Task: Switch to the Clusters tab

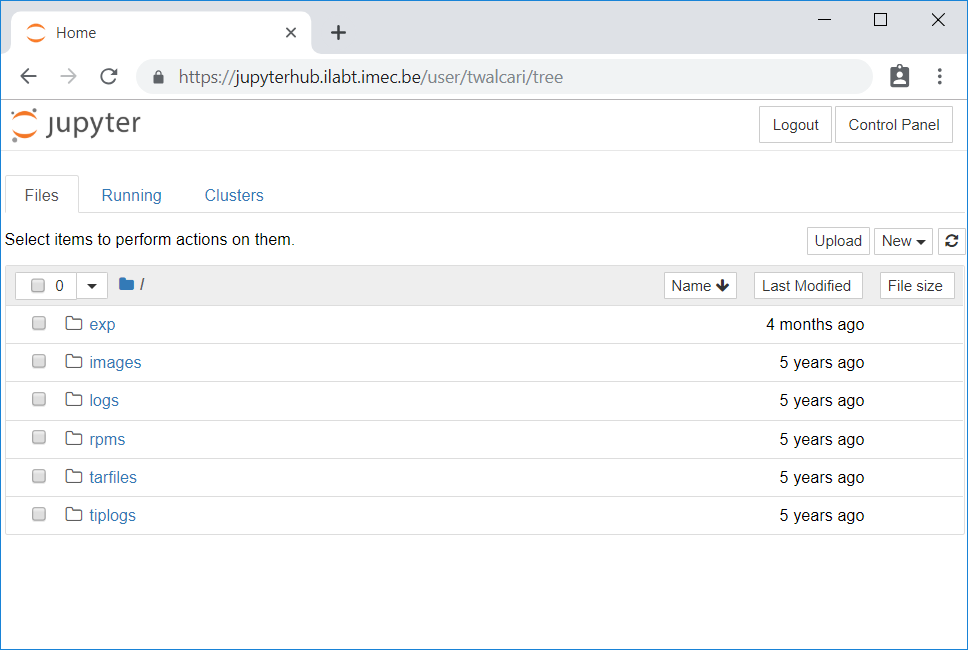Action: point(234,195)
